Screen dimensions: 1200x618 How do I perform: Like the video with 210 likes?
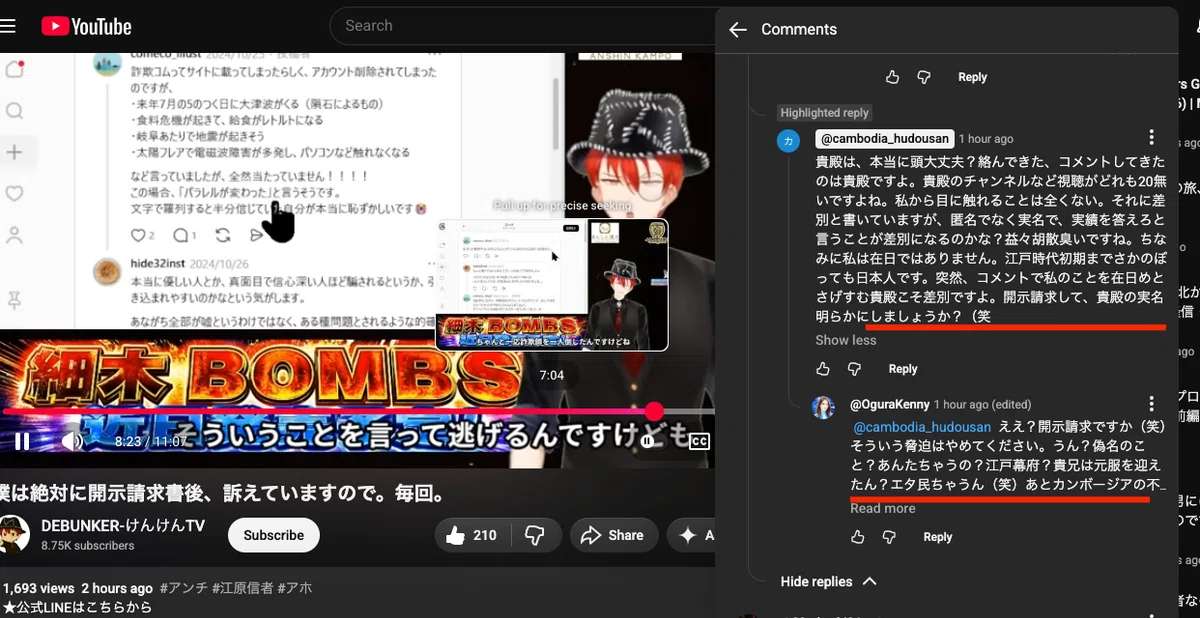pyautogui.click(x=473, y=535)
